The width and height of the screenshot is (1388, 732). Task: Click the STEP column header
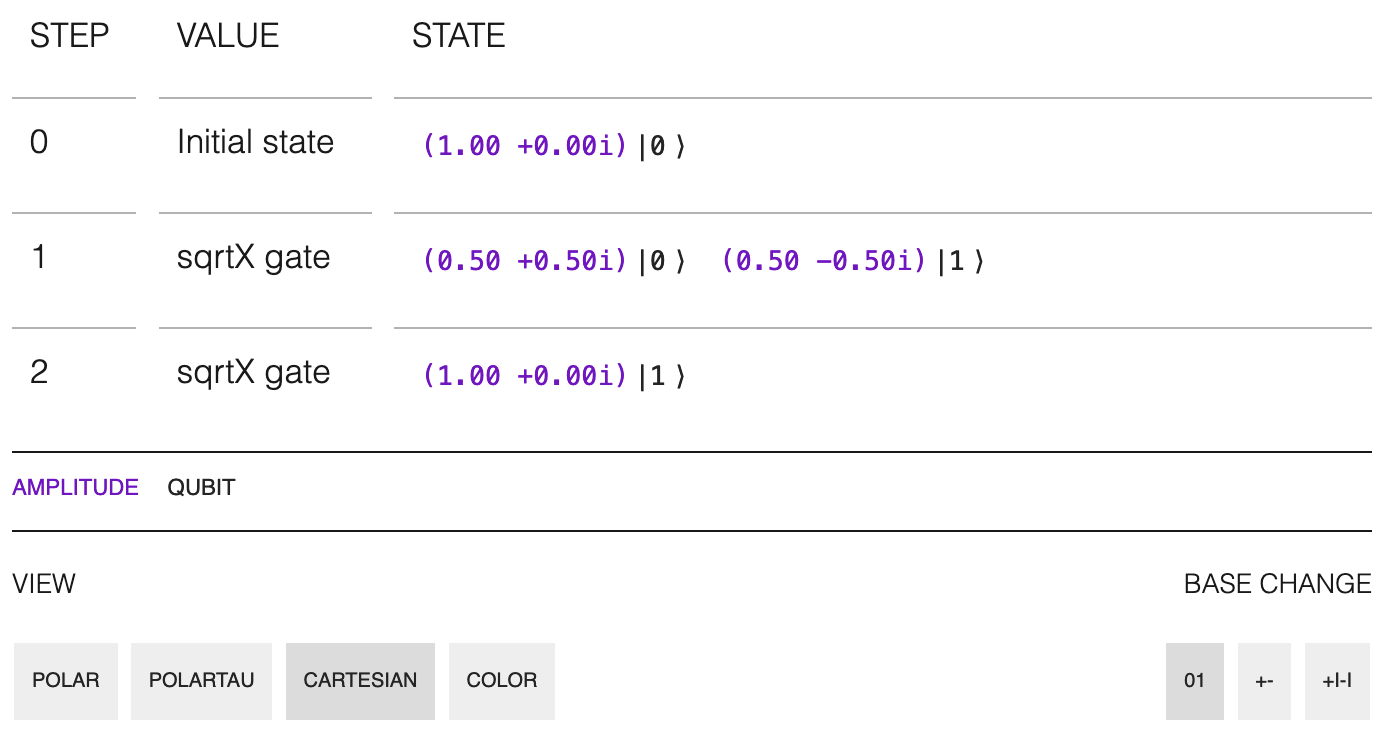point(69,36)
